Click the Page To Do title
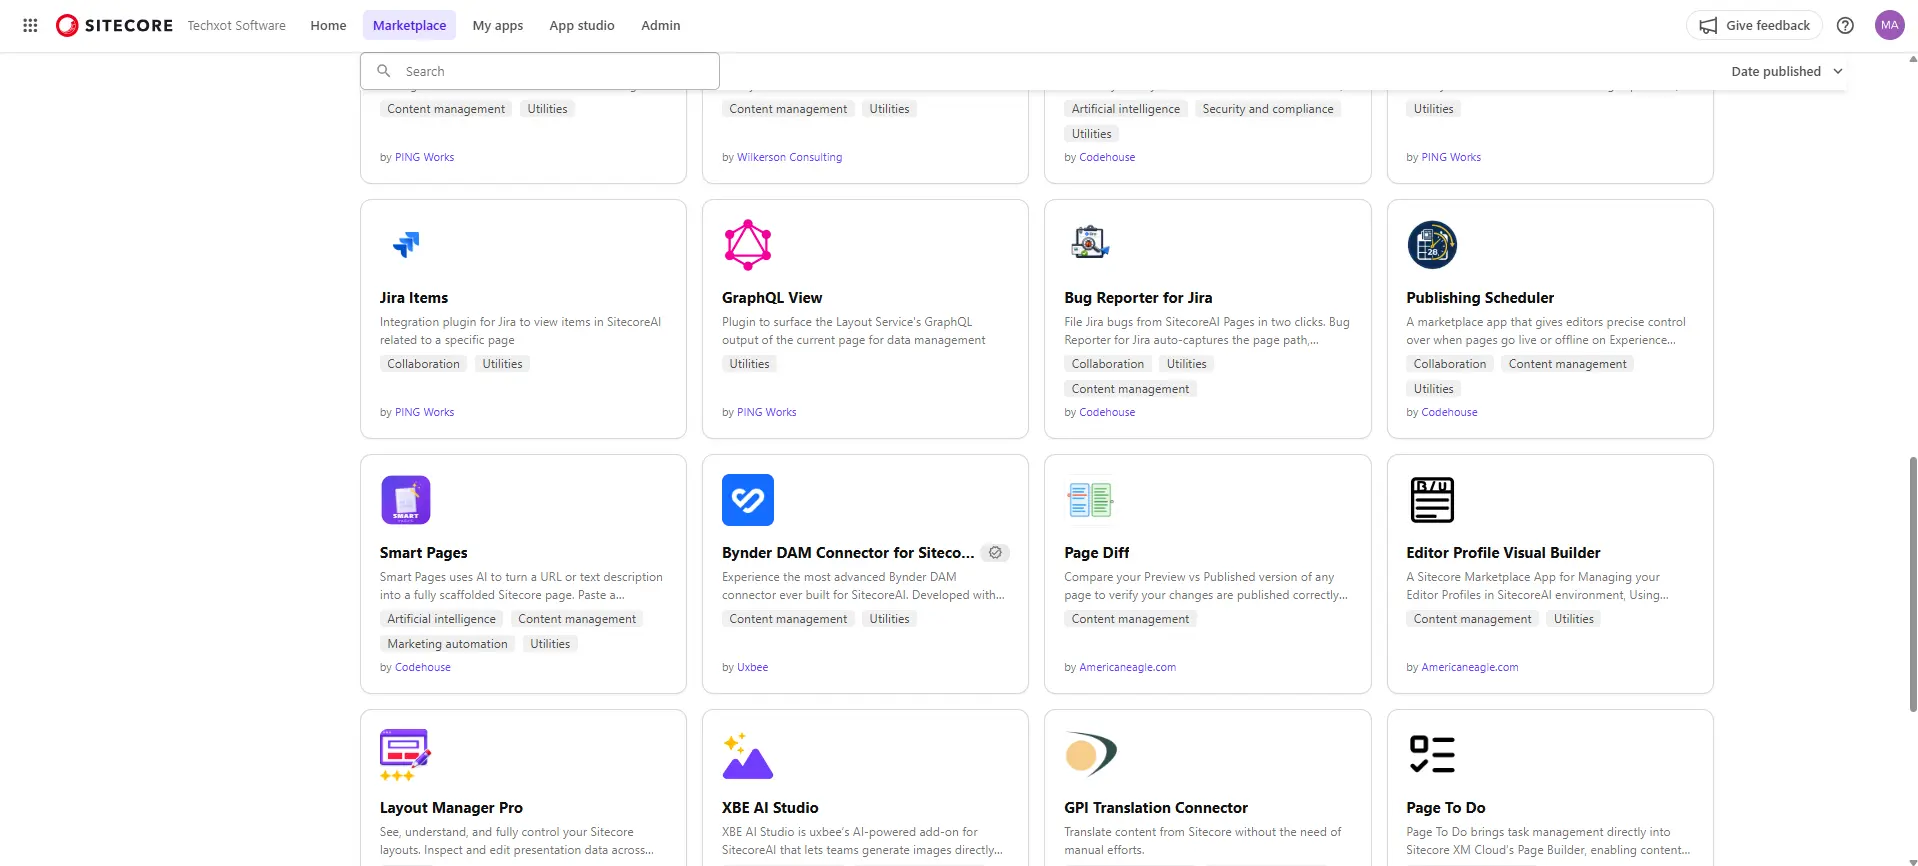This screenshot has height=866, width=1918. [x=1445, y=808]
